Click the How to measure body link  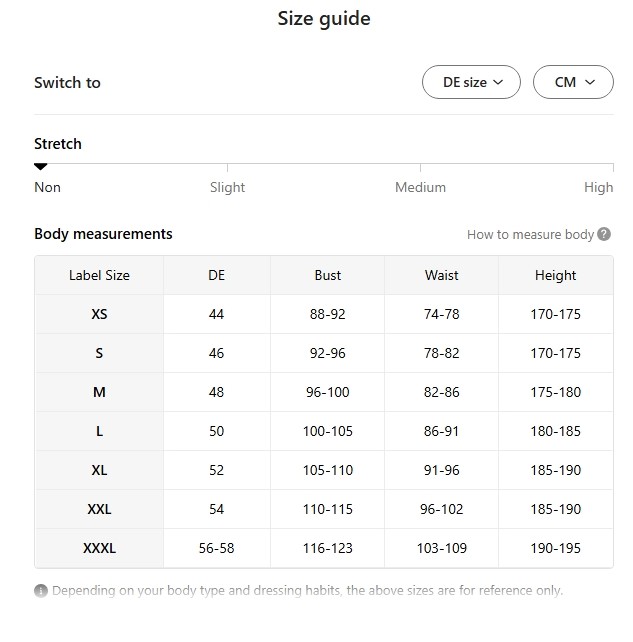(x=530, y=234)
